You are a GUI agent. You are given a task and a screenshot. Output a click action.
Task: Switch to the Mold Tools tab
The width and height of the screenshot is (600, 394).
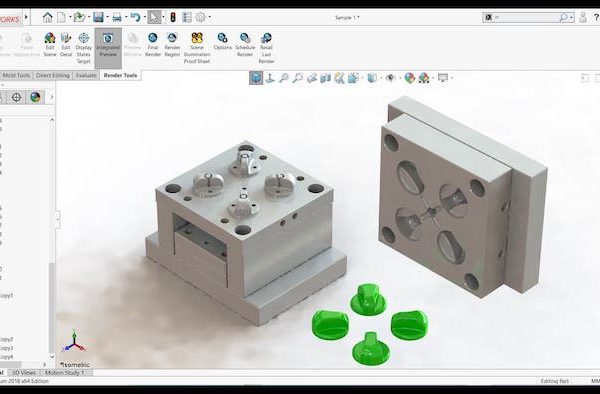click(x=16, y=75)
